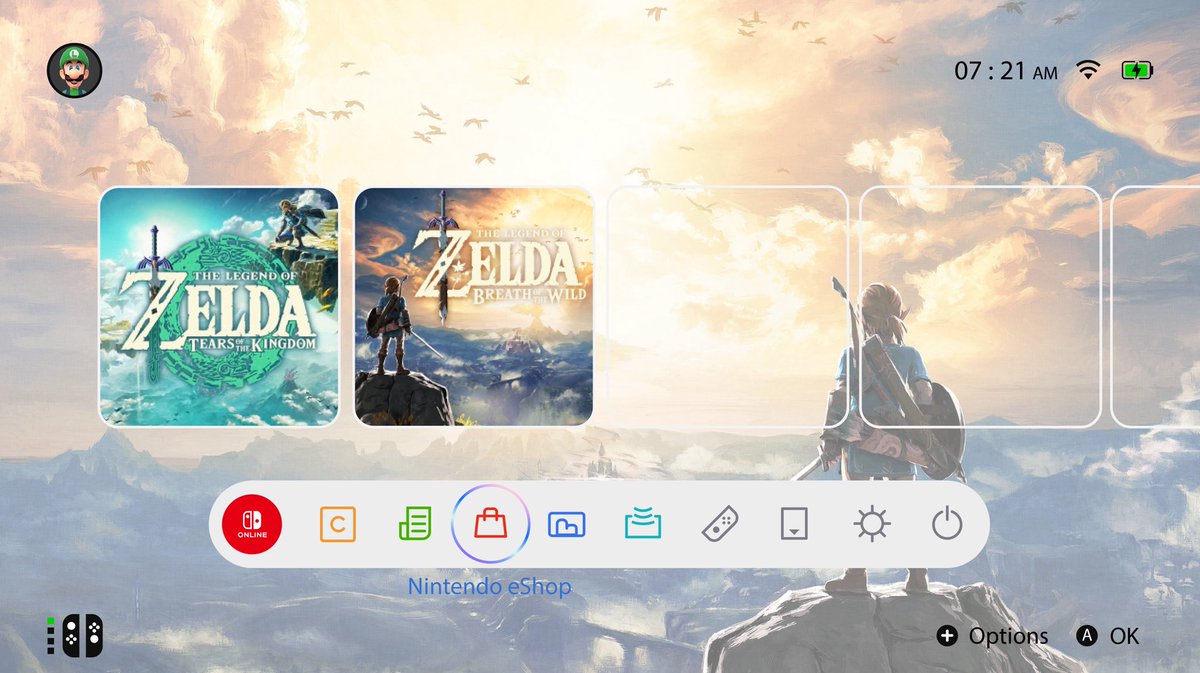Screen dimensions: 1200x673
Task: Click the A OK button
Action: [1108, 636]
